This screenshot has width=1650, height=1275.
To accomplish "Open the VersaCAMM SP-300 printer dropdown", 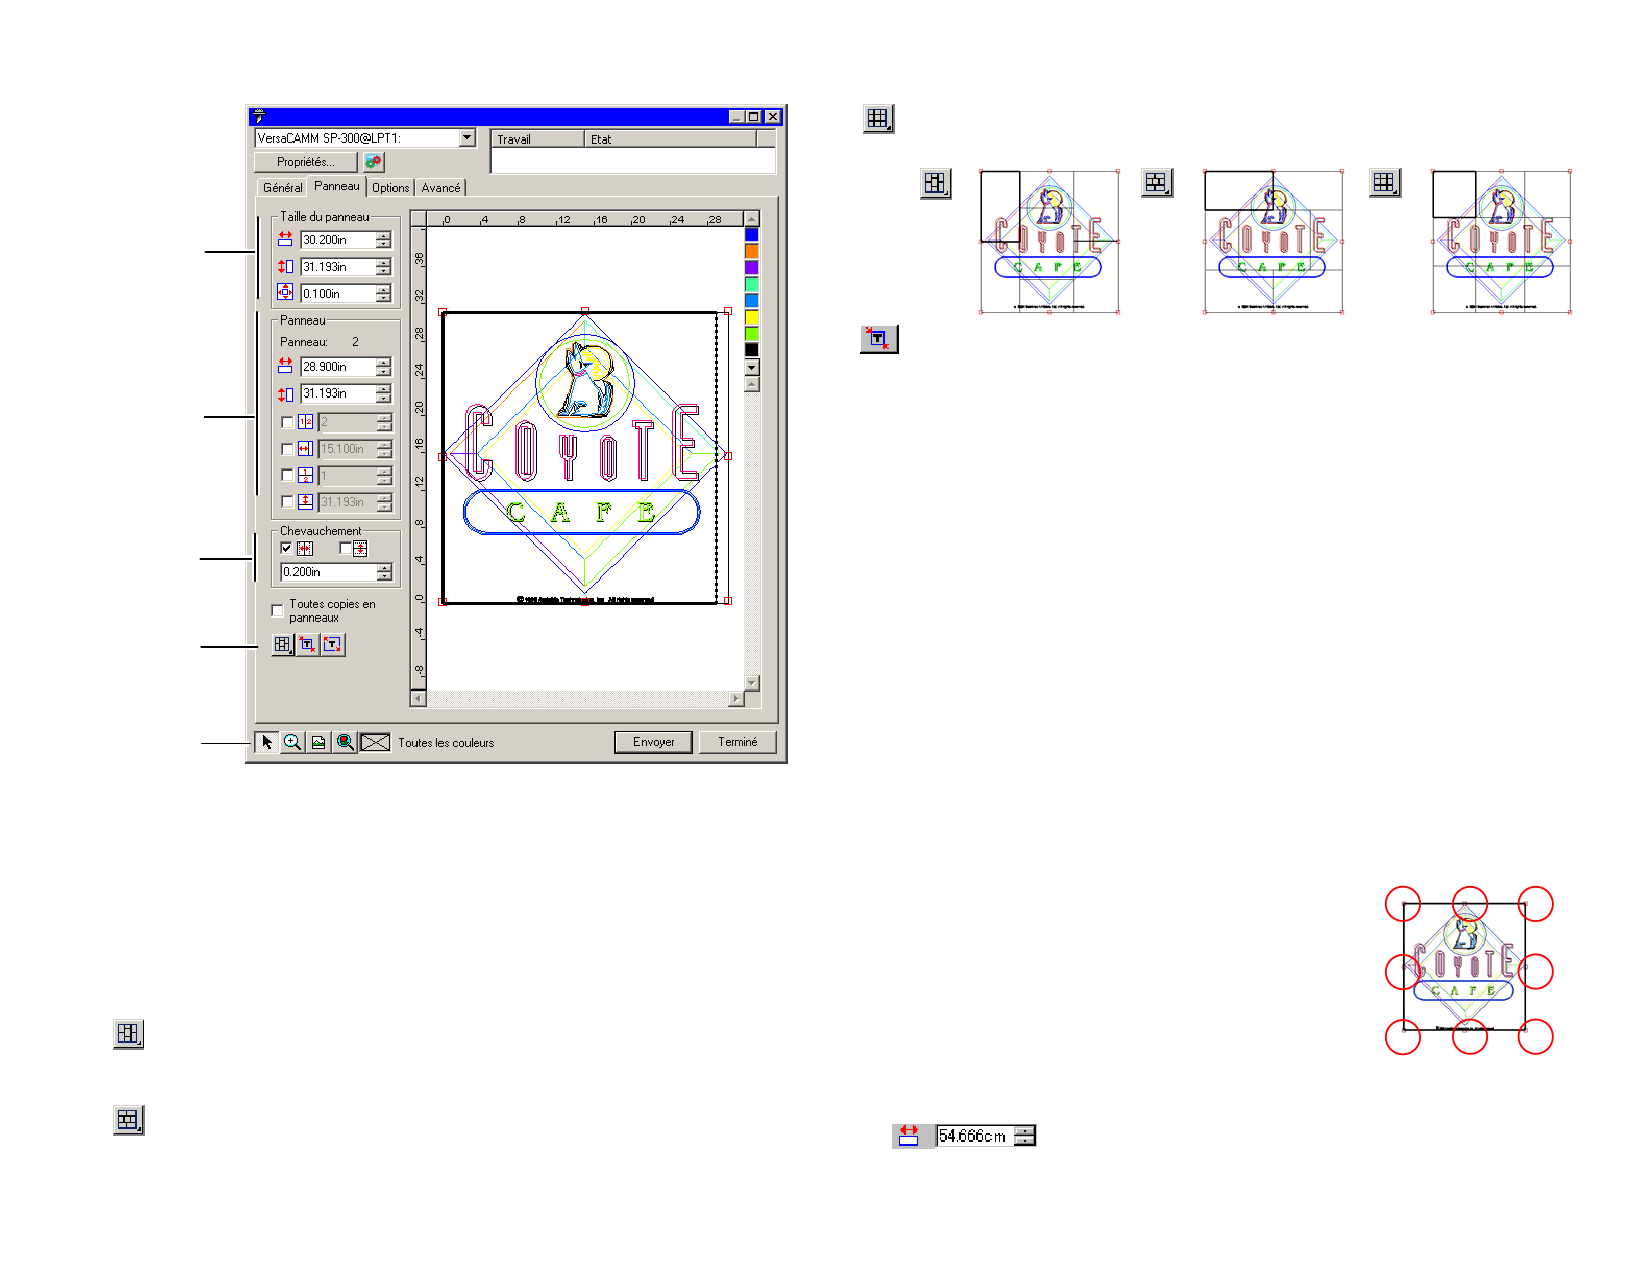I will pyautogui.click(x=467, y=138).
